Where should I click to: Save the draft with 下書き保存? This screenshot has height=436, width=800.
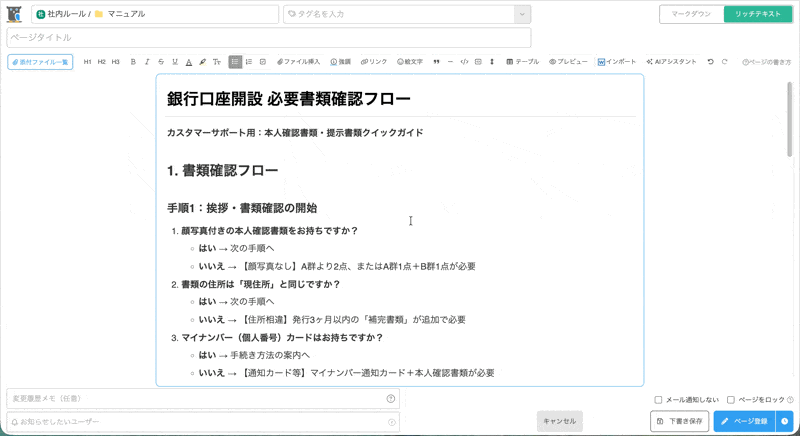point(679,421)
